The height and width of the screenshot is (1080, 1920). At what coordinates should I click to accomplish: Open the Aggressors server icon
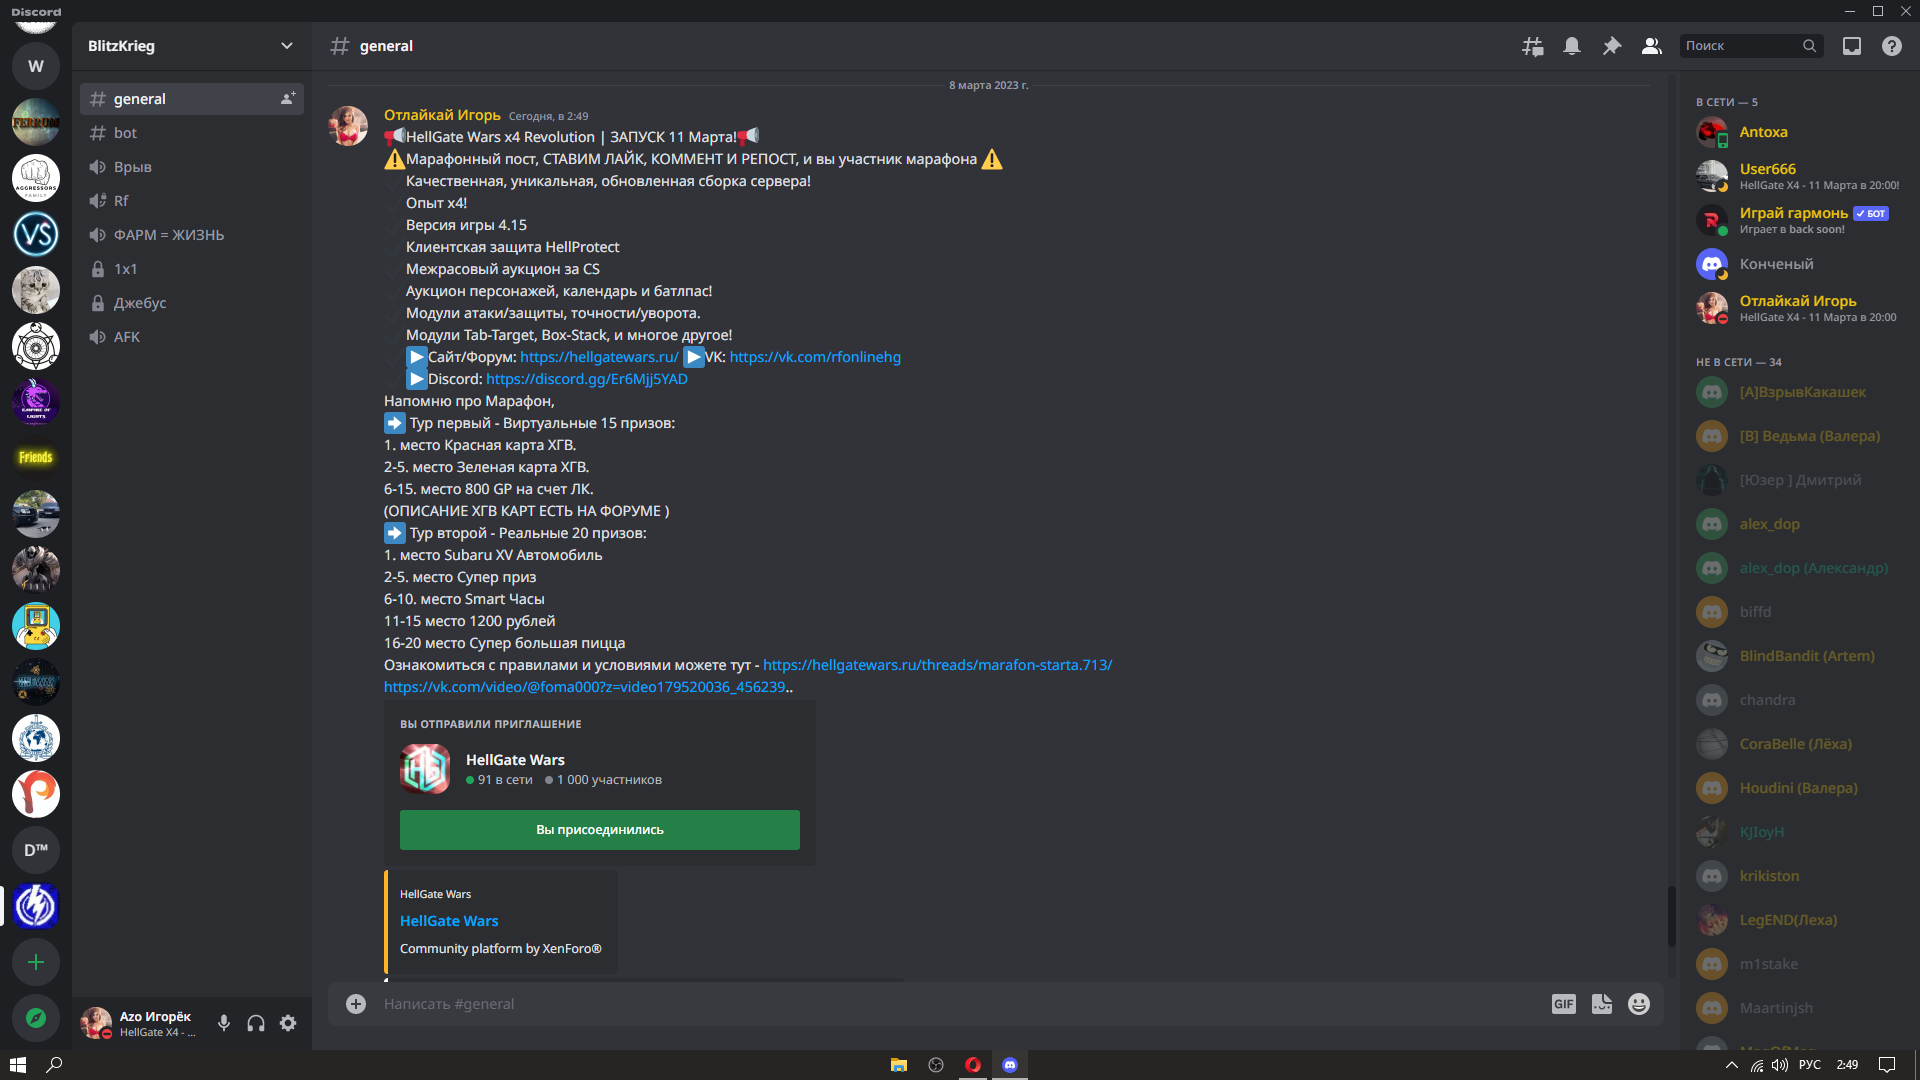pos(36,178)
